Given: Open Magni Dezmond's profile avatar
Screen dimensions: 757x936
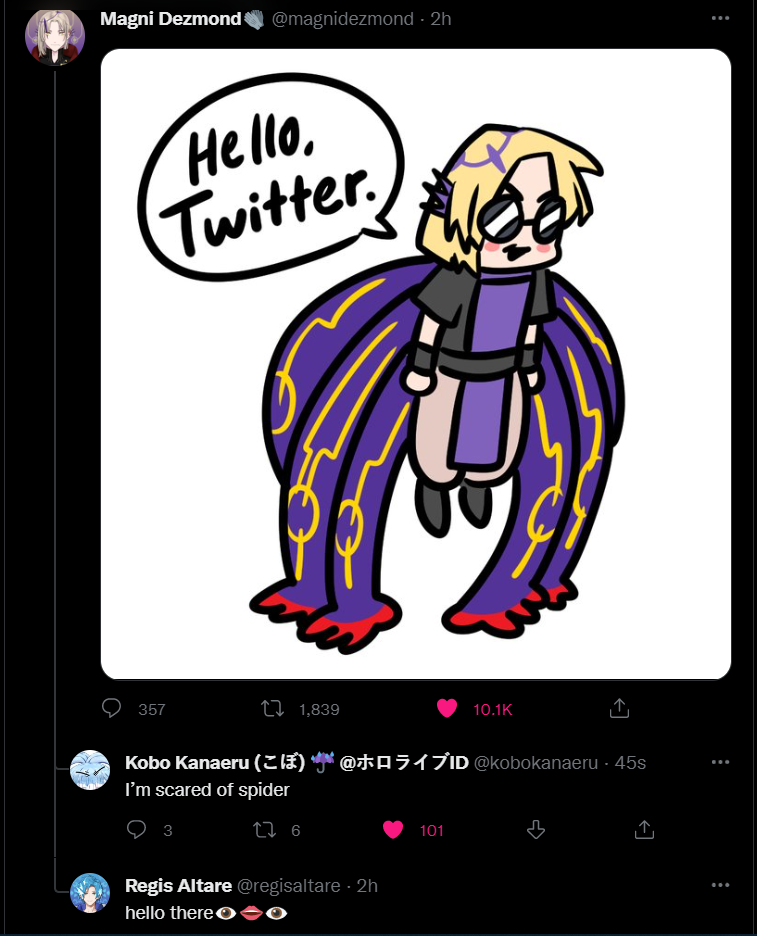Looking at the screenshot, I should pos(55,36).
